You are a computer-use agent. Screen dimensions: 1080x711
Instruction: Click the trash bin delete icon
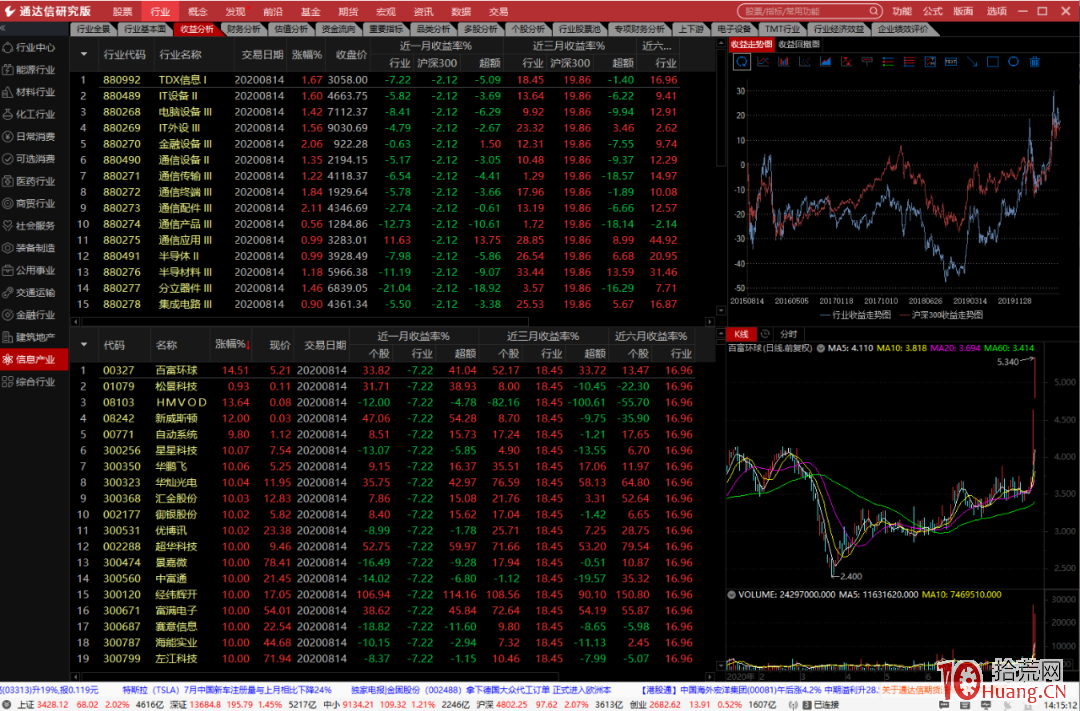(x=1034, y=62)
